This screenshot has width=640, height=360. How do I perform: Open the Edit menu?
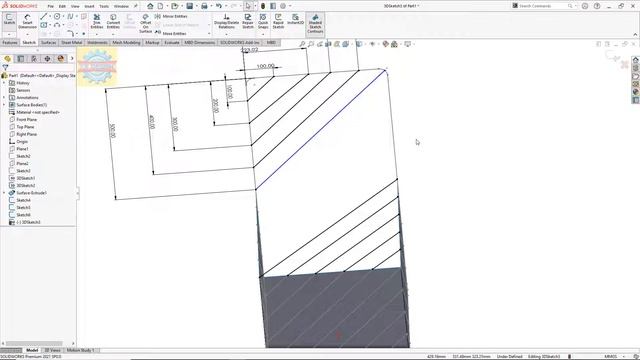click(62, 7)
